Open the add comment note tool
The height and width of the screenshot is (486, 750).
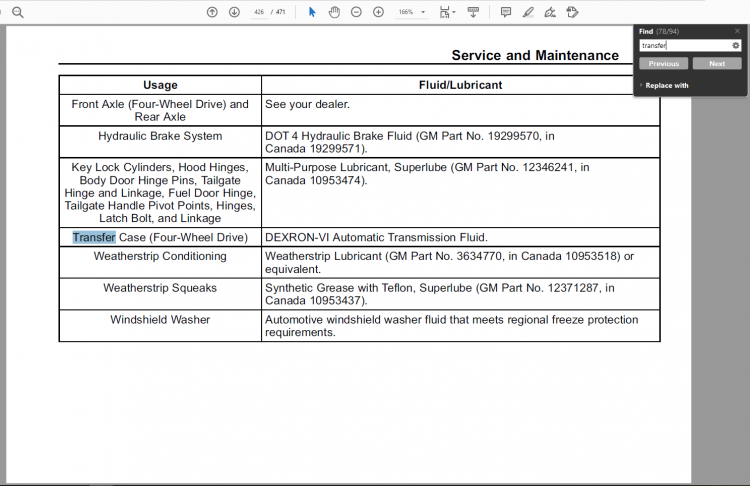click(506, 12)
